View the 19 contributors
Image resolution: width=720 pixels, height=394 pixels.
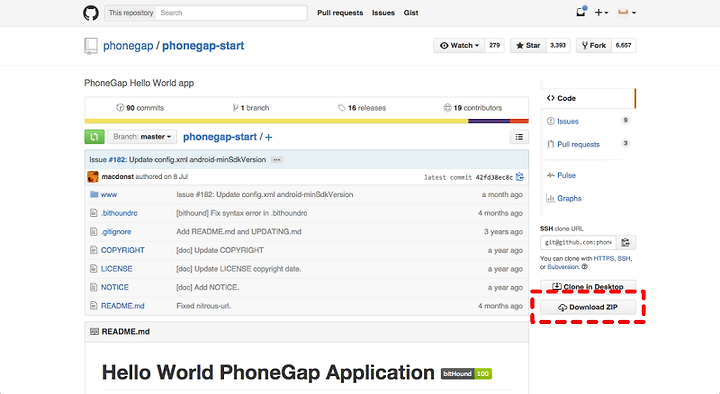pyautogui.click(x=472, y=108)
